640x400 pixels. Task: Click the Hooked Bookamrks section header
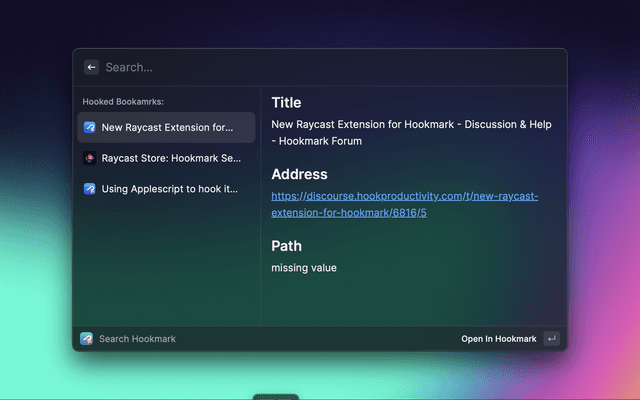[x=123, y=102]
